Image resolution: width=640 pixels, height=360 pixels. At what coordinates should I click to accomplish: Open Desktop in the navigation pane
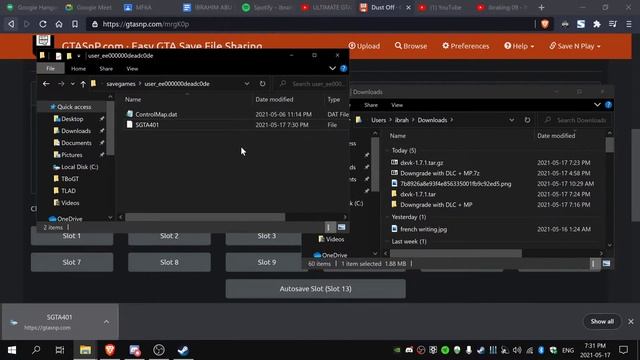tap(72, 119)
